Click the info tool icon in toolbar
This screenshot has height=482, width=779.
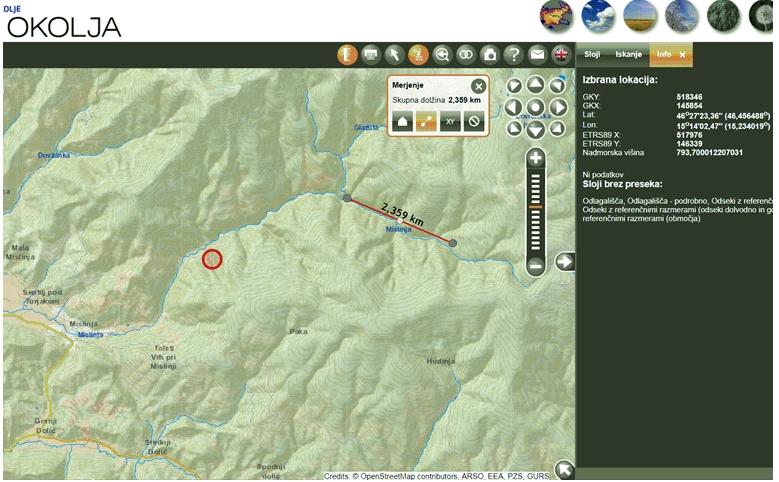click(x=347, y=55)
